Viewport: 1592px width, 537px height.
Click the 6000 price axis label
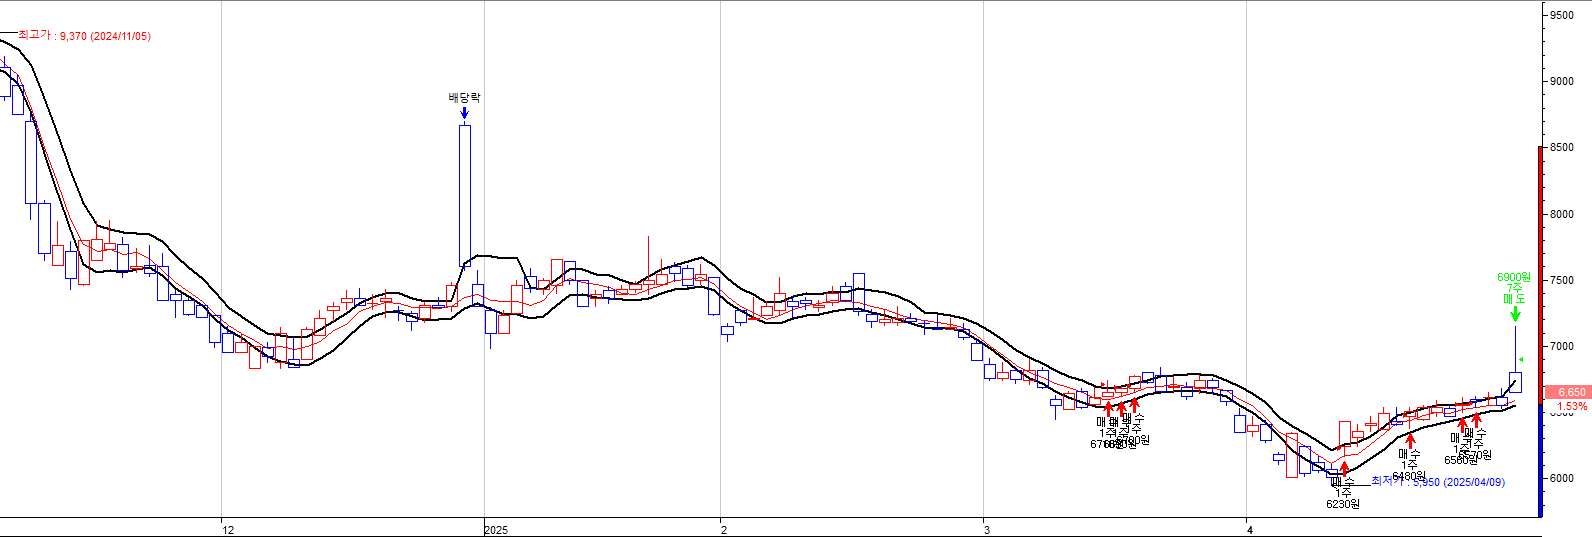(1562, 478)
